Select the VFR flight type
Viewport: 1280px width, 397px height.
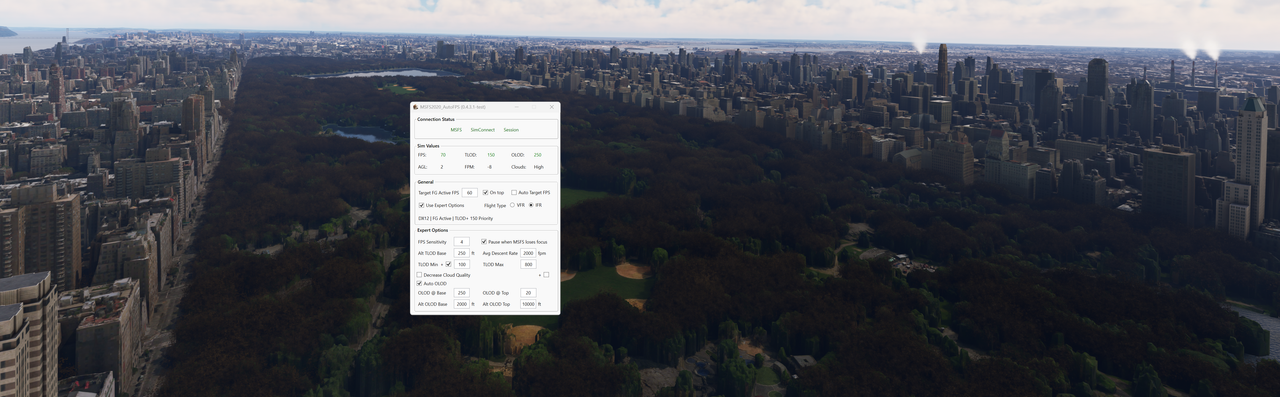pyautogui.click(x=512, y=205)
